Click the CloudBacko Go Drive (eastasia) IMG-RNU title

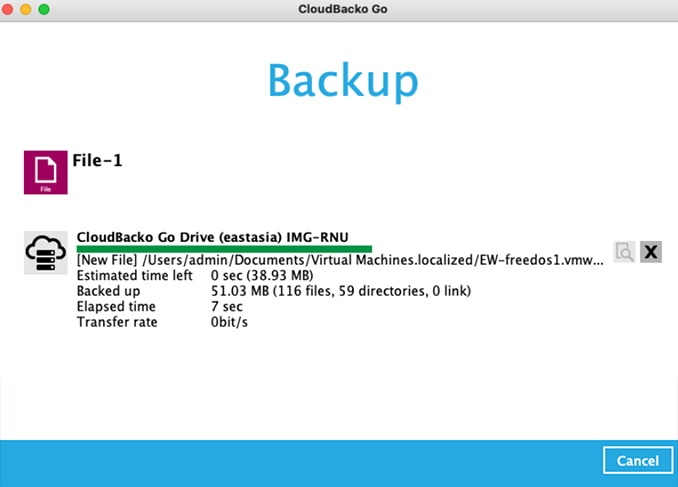(x=212, y=237)
